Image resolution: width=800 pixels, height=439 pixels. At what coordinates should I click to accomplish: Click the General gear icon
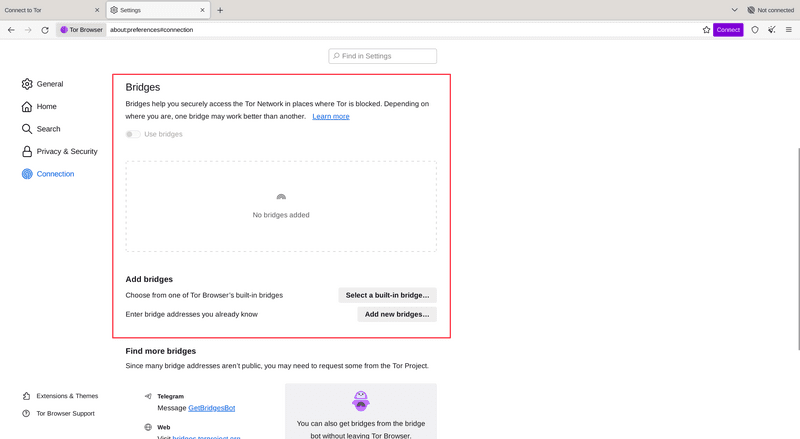[27, 84]
